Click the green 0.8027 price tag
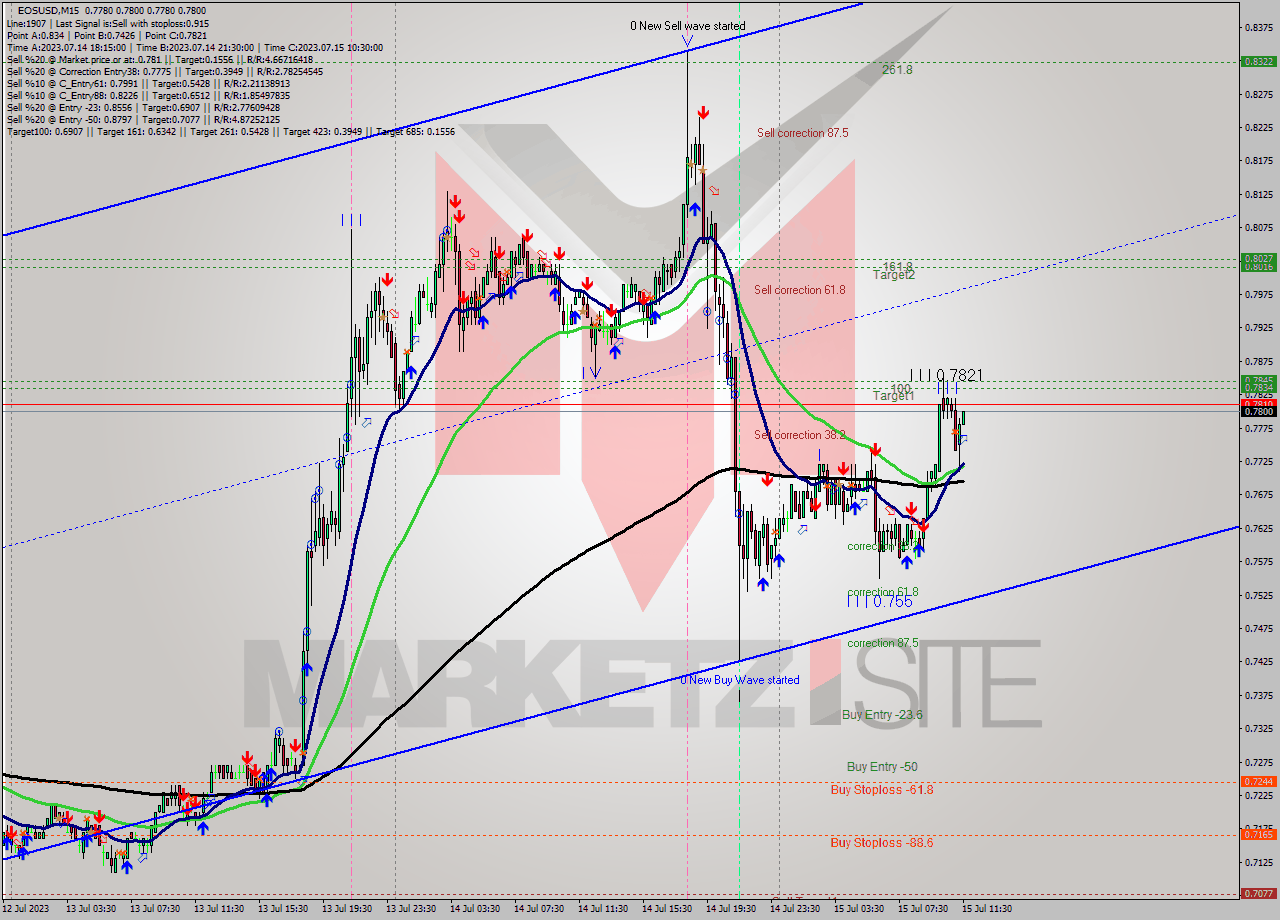The image size is (1280, 920). pos(1257,258)
